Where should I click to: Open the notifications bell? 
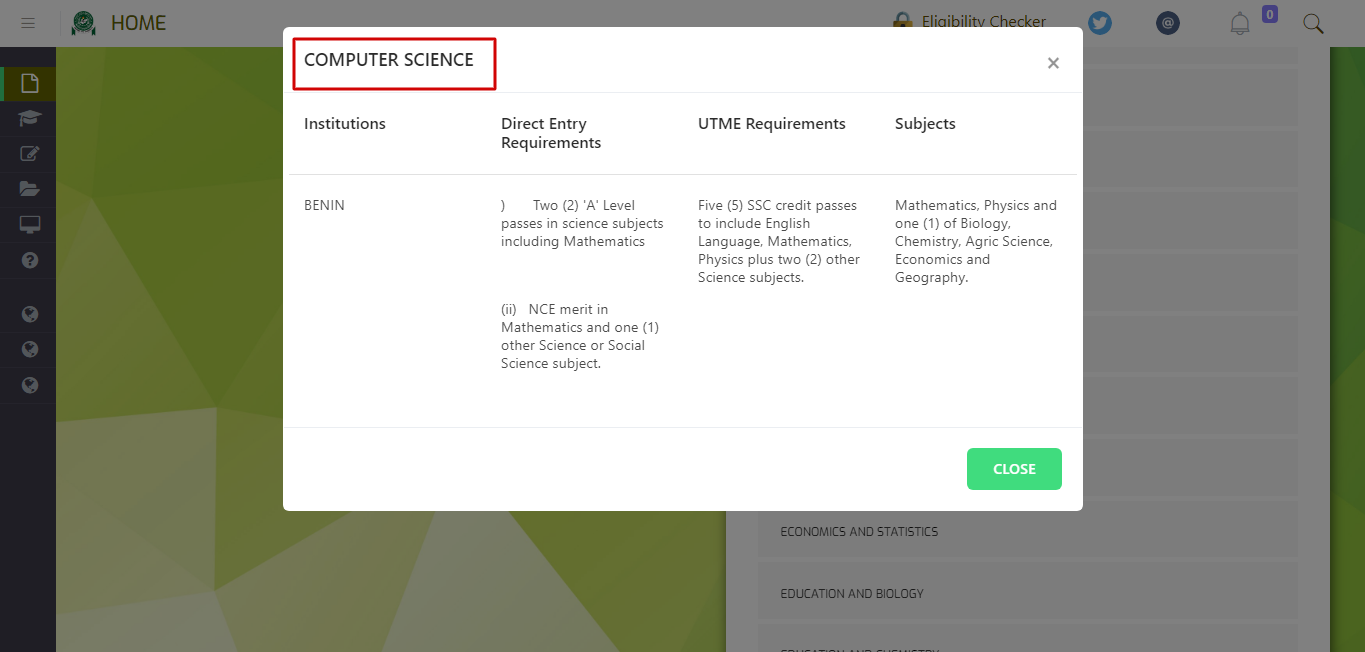1239,22
